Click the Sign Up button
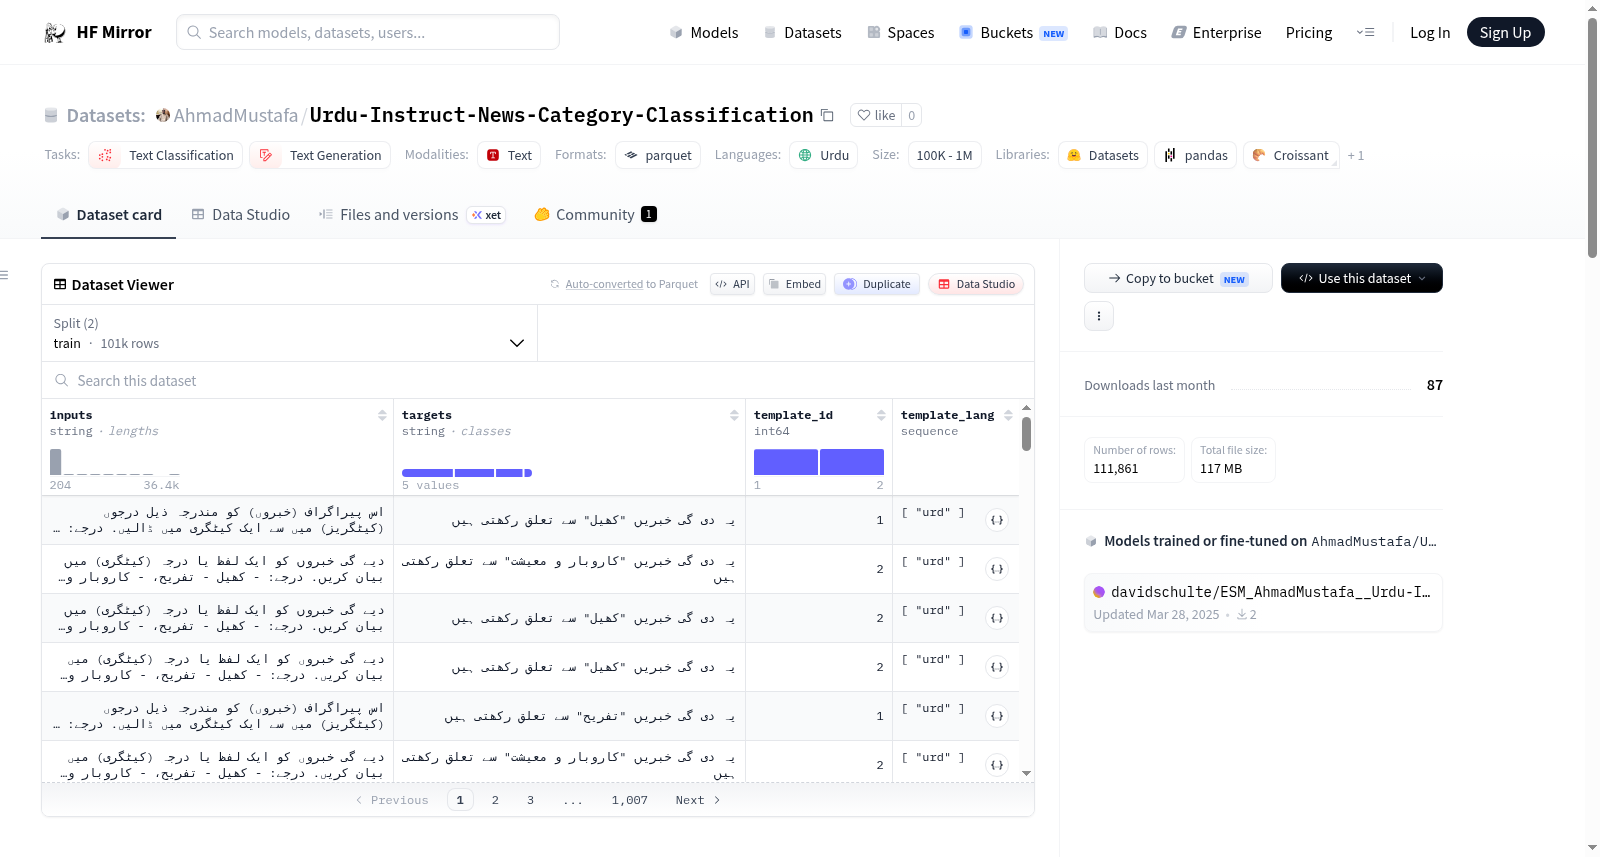Viewport: 1600px width, 857px height. [1505, 32]
